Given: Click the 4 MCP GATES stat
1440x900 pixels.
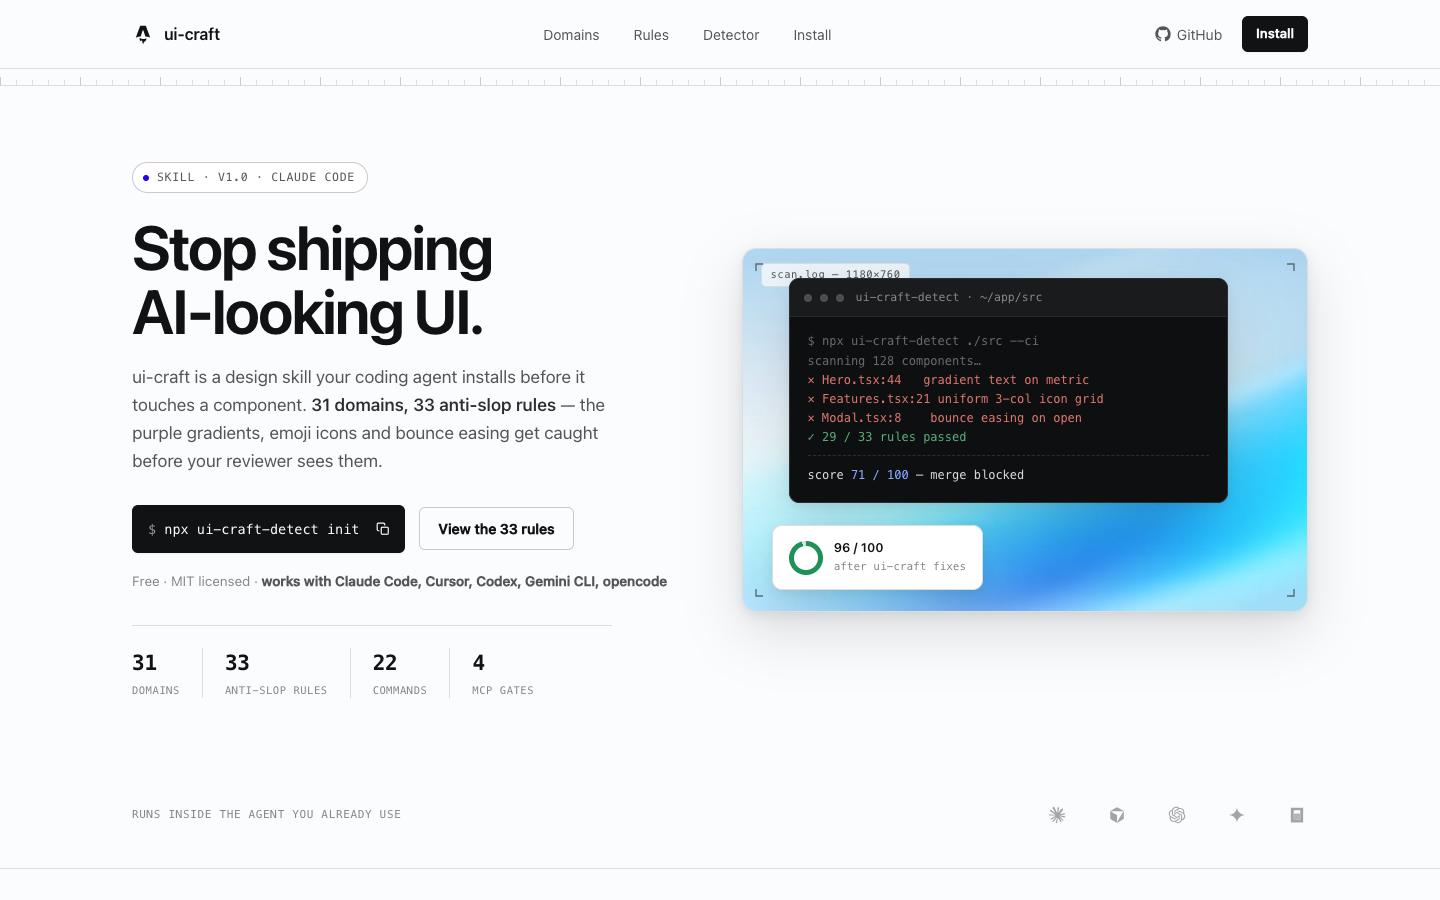Looking at the screenshot, I should [503, 673].
